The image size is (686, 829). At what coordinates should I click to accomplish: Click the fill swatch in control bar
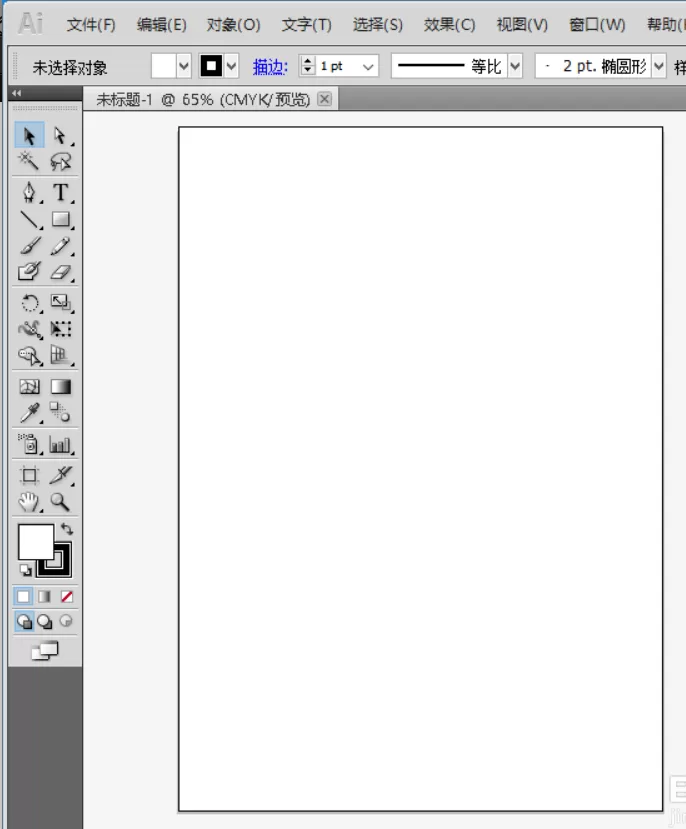pos(164,66)
